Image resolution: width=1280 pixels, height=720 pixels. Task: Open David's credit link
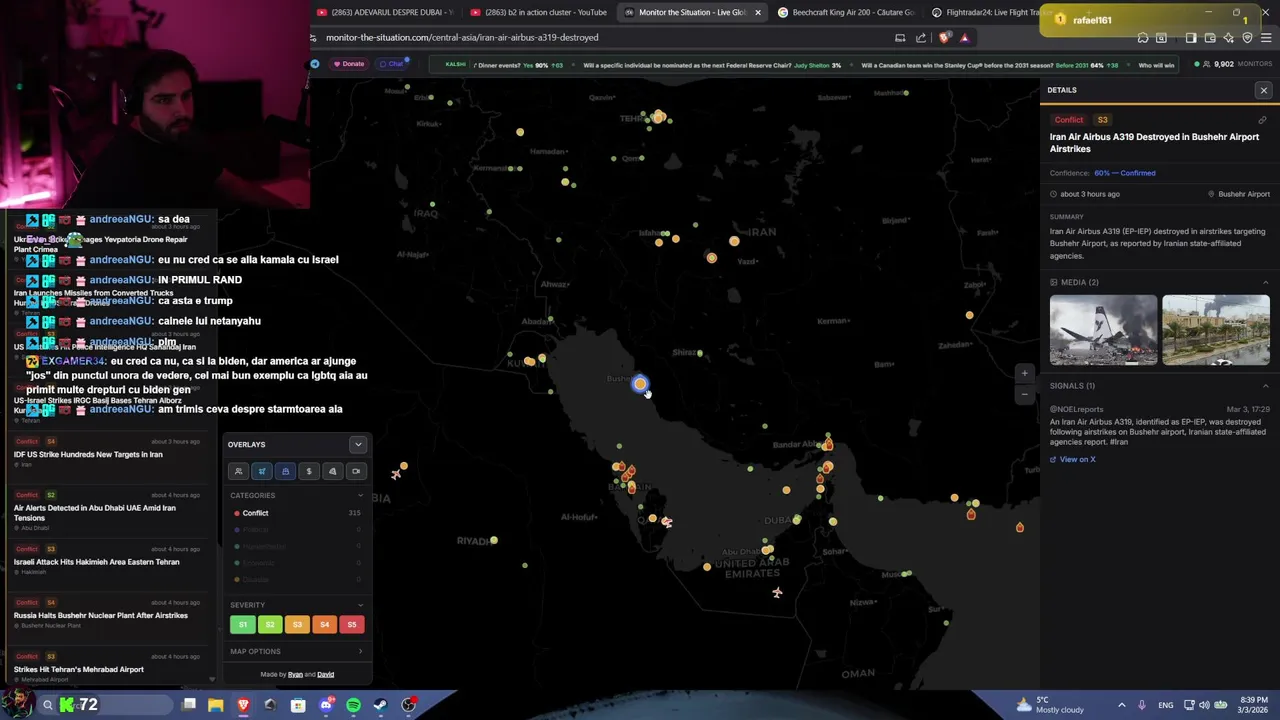click(x=326, y=674)
